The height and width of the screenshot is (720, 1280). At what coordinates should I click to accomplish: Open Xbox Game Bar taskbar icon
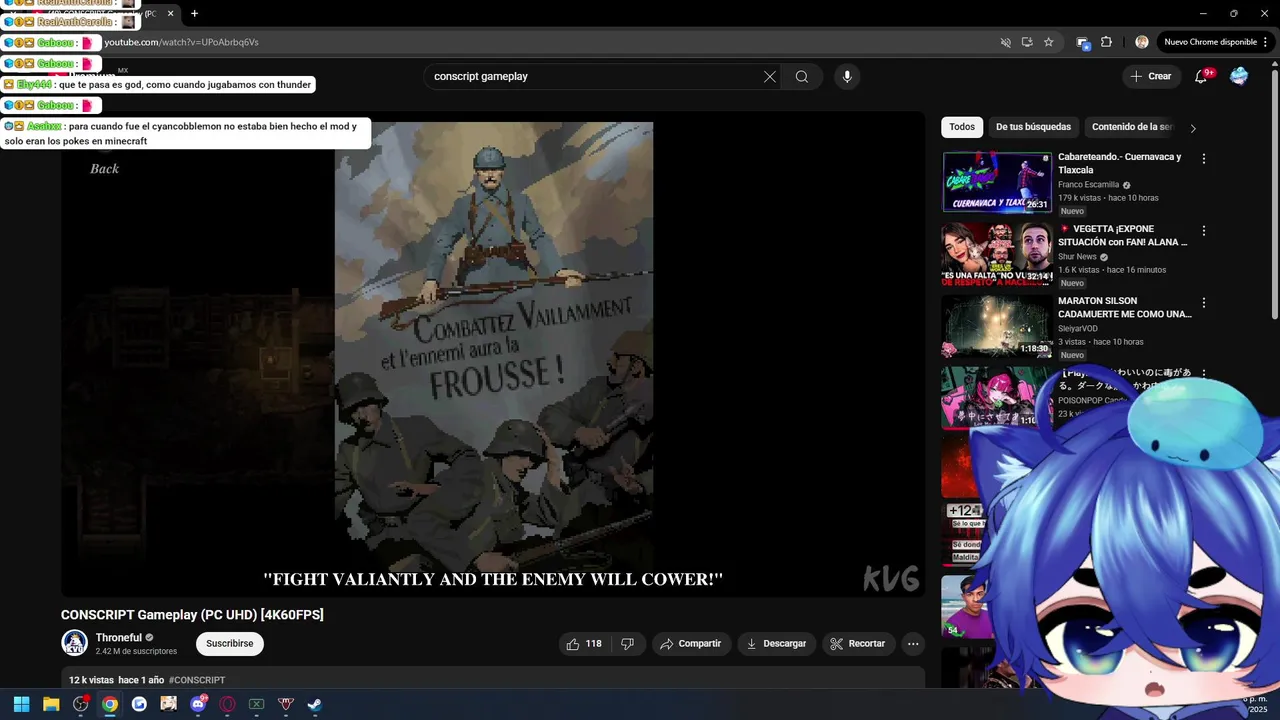(x=256, y=704)
